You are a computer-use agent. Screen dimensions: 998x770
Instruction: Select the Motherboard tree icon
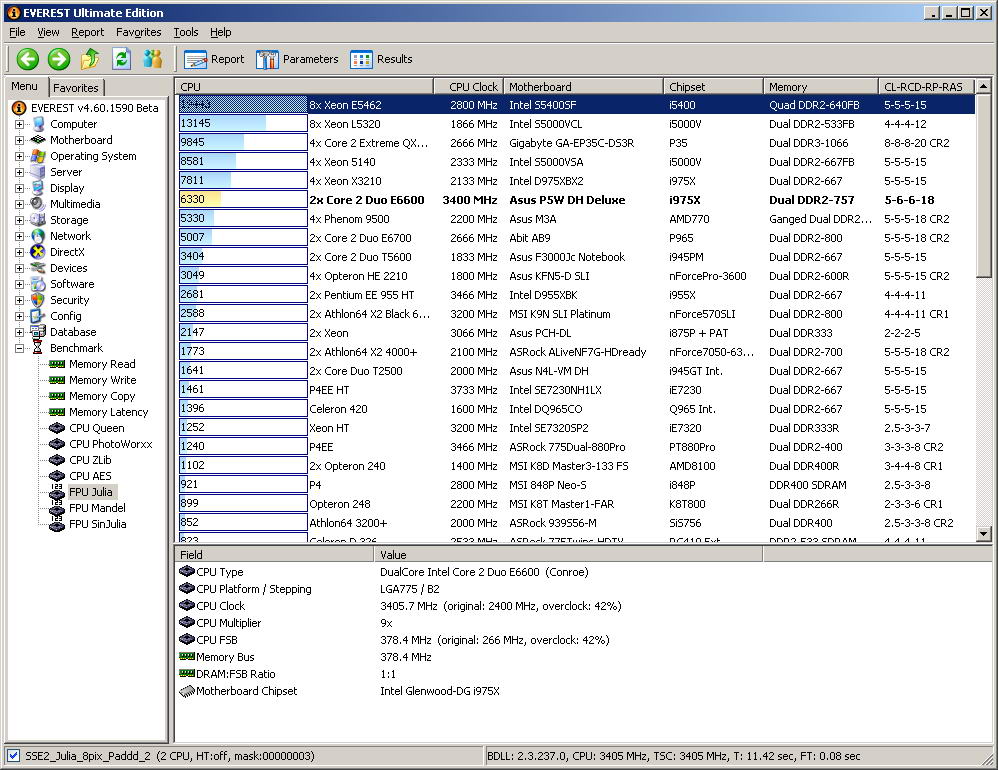tap(38, 140)
